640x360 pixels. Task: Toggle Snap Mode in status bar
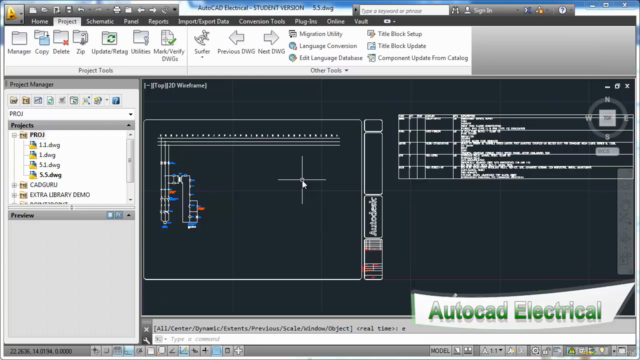pyautogui.click(x=106, y=351)
